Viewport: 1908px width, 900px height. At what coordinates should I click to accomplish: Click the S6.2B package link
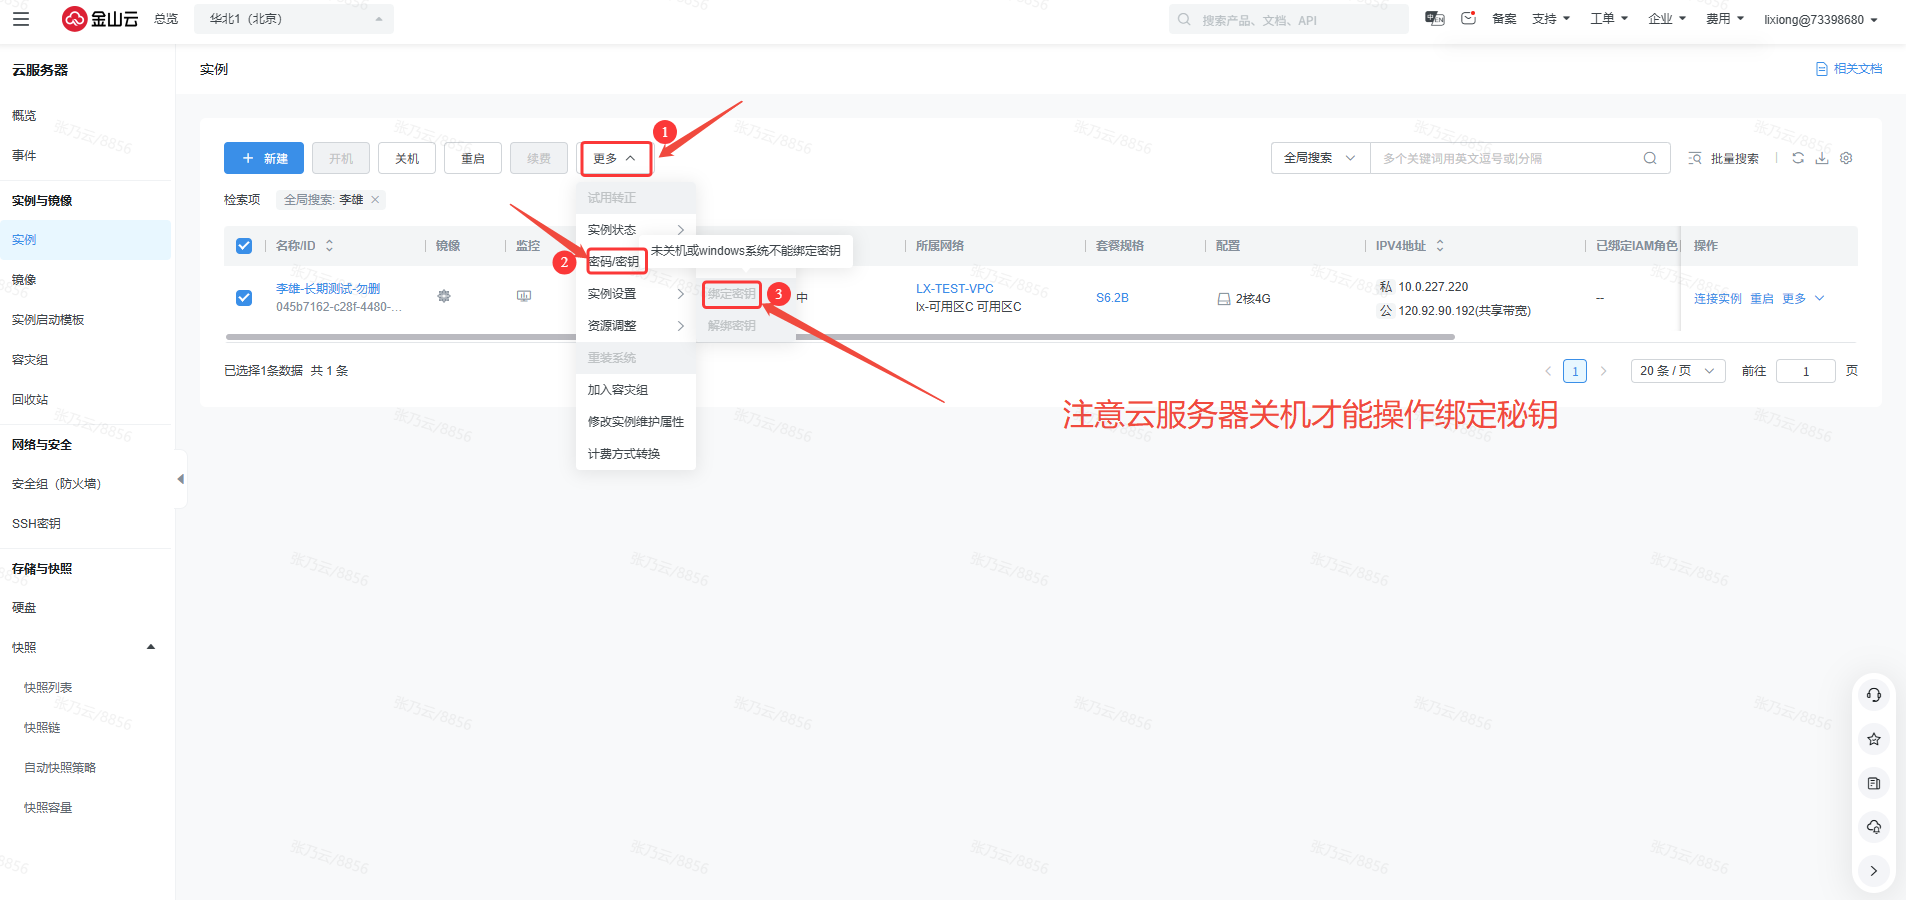click(1112, 298)
